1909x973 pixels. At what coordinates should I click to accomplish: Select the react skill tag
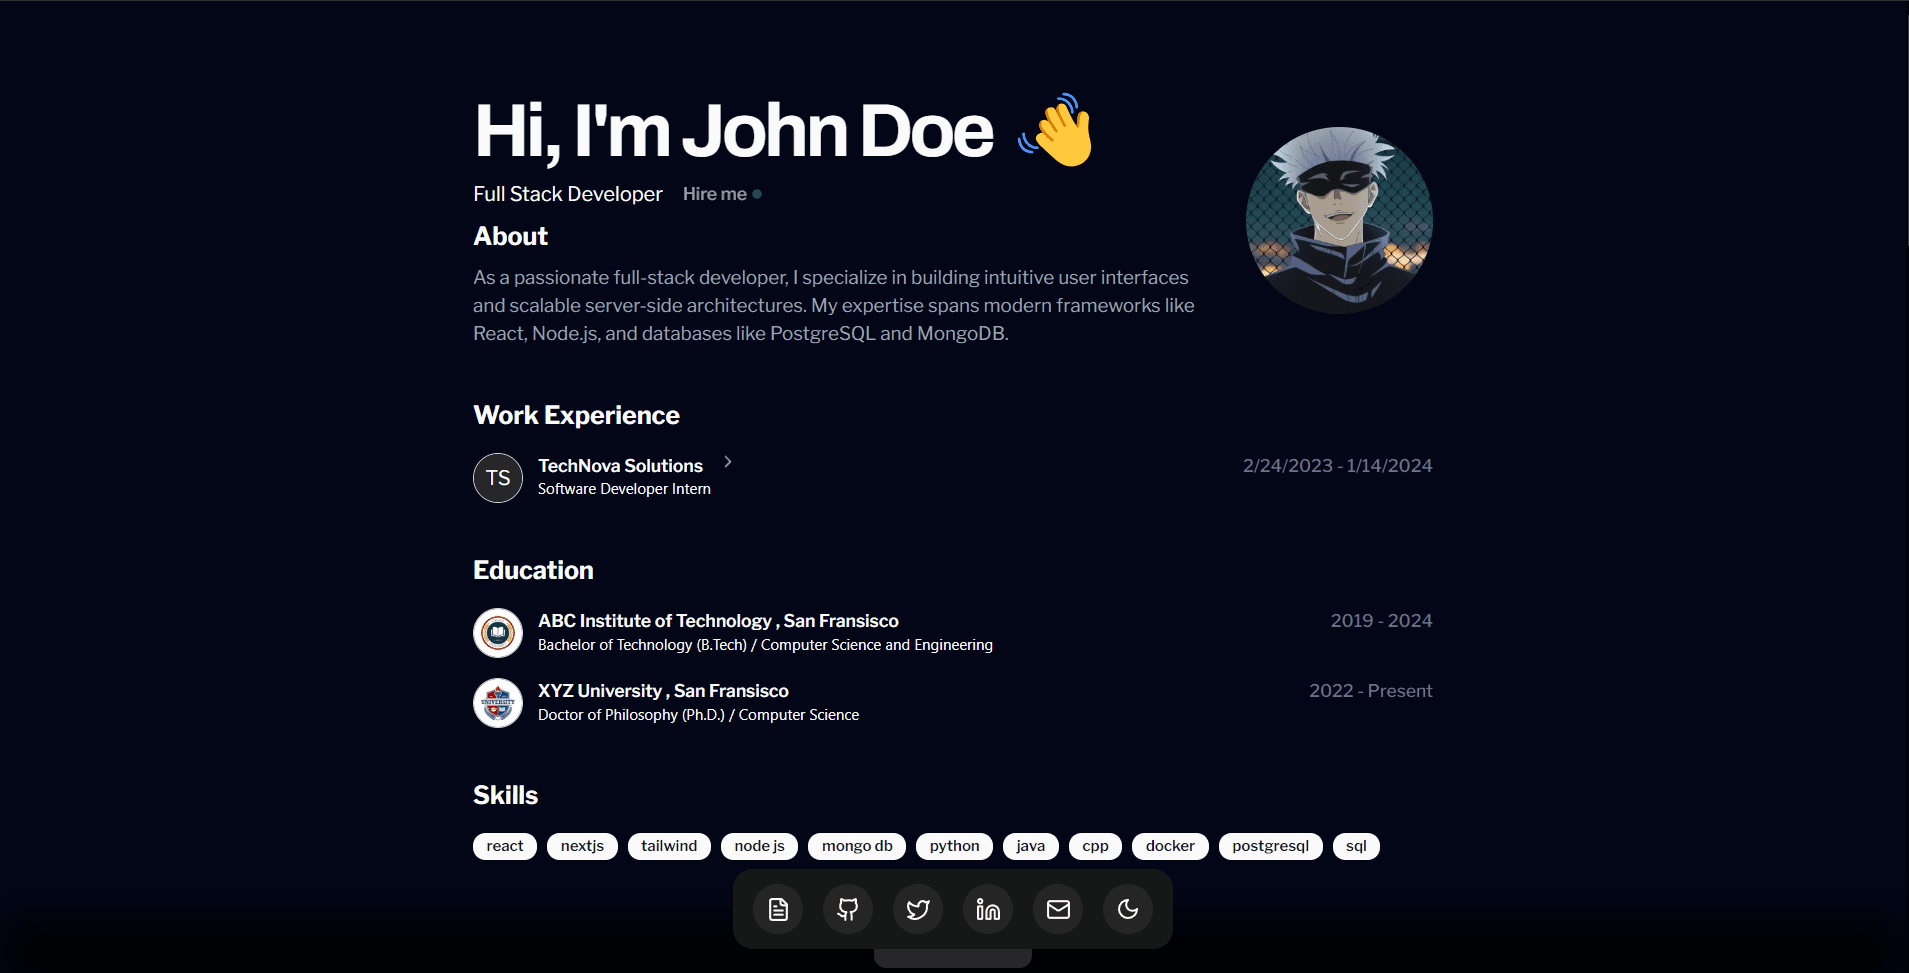tap(504, 846)
